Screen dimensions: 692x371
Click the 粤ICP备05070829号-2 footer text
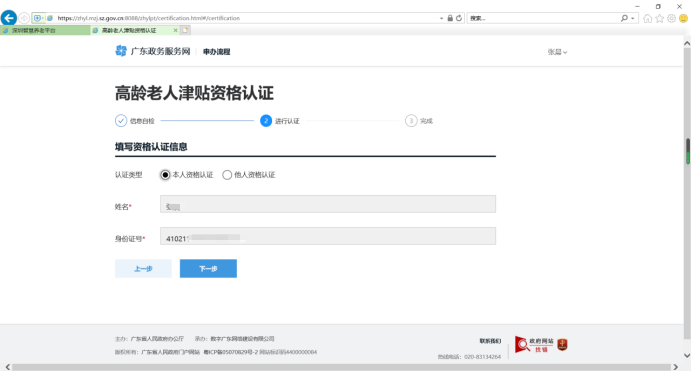[x=231, y=352]
